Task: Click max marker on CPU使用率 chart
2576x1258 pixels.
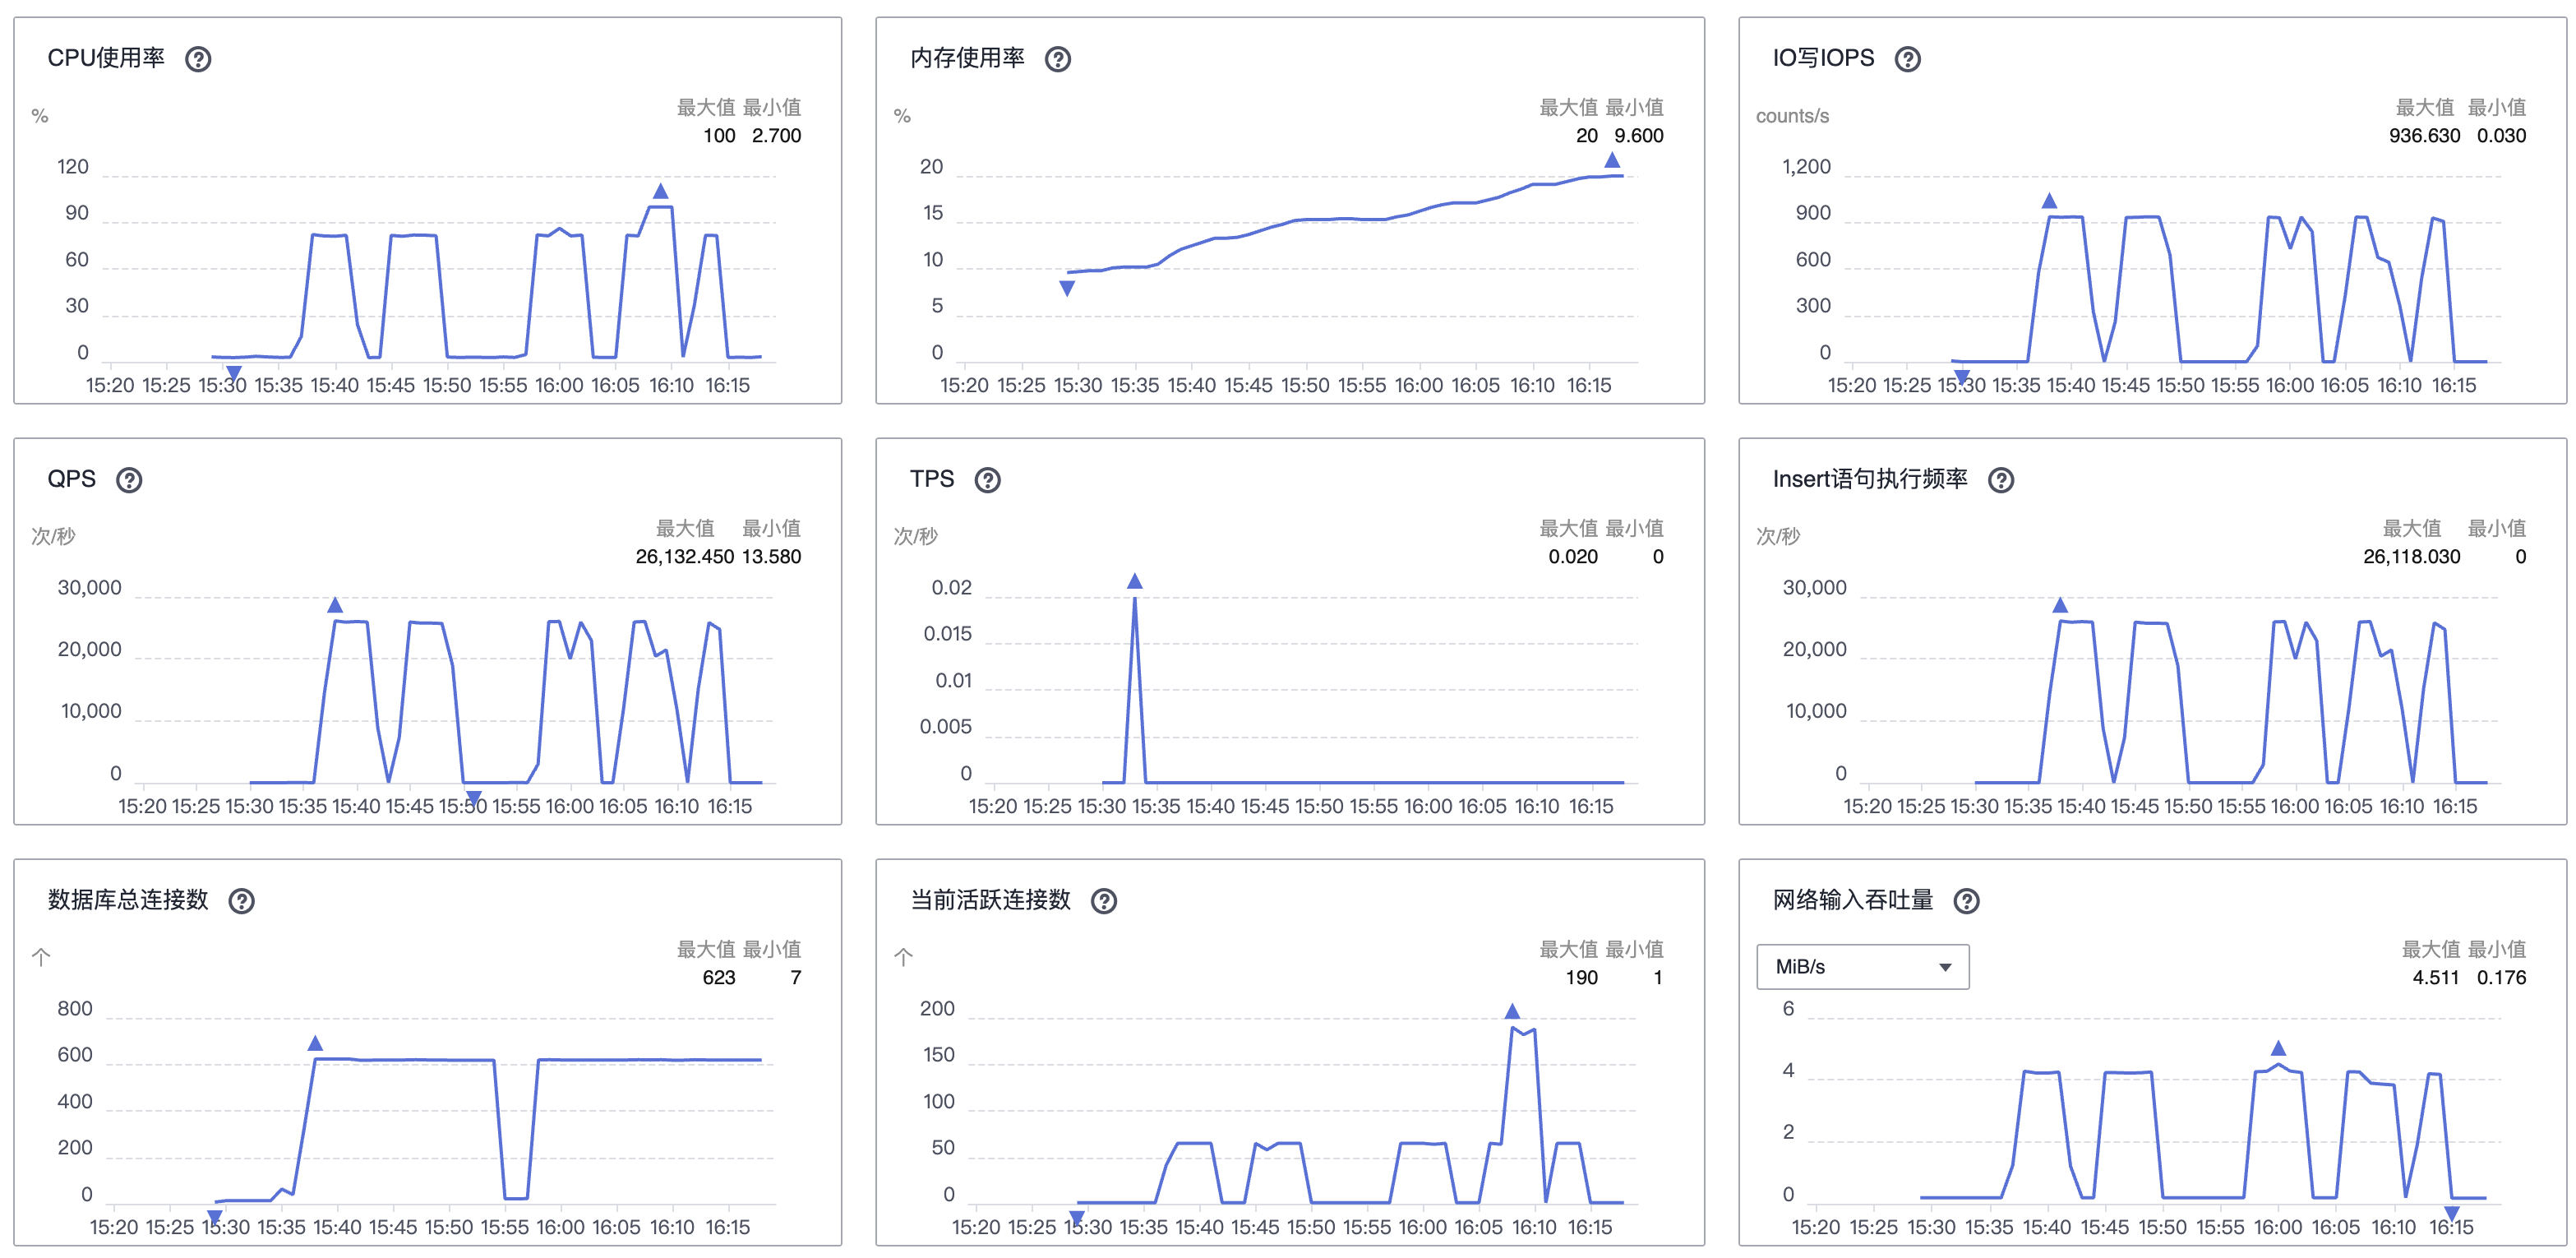Action: click(x=660, y=191)
